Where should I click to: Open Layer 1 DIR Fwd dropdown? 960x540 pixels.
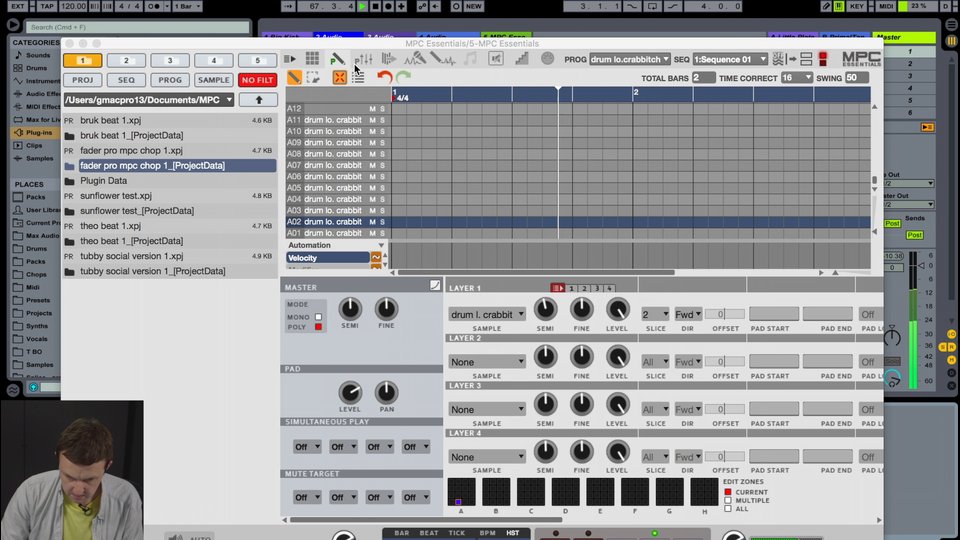(688, 314)
